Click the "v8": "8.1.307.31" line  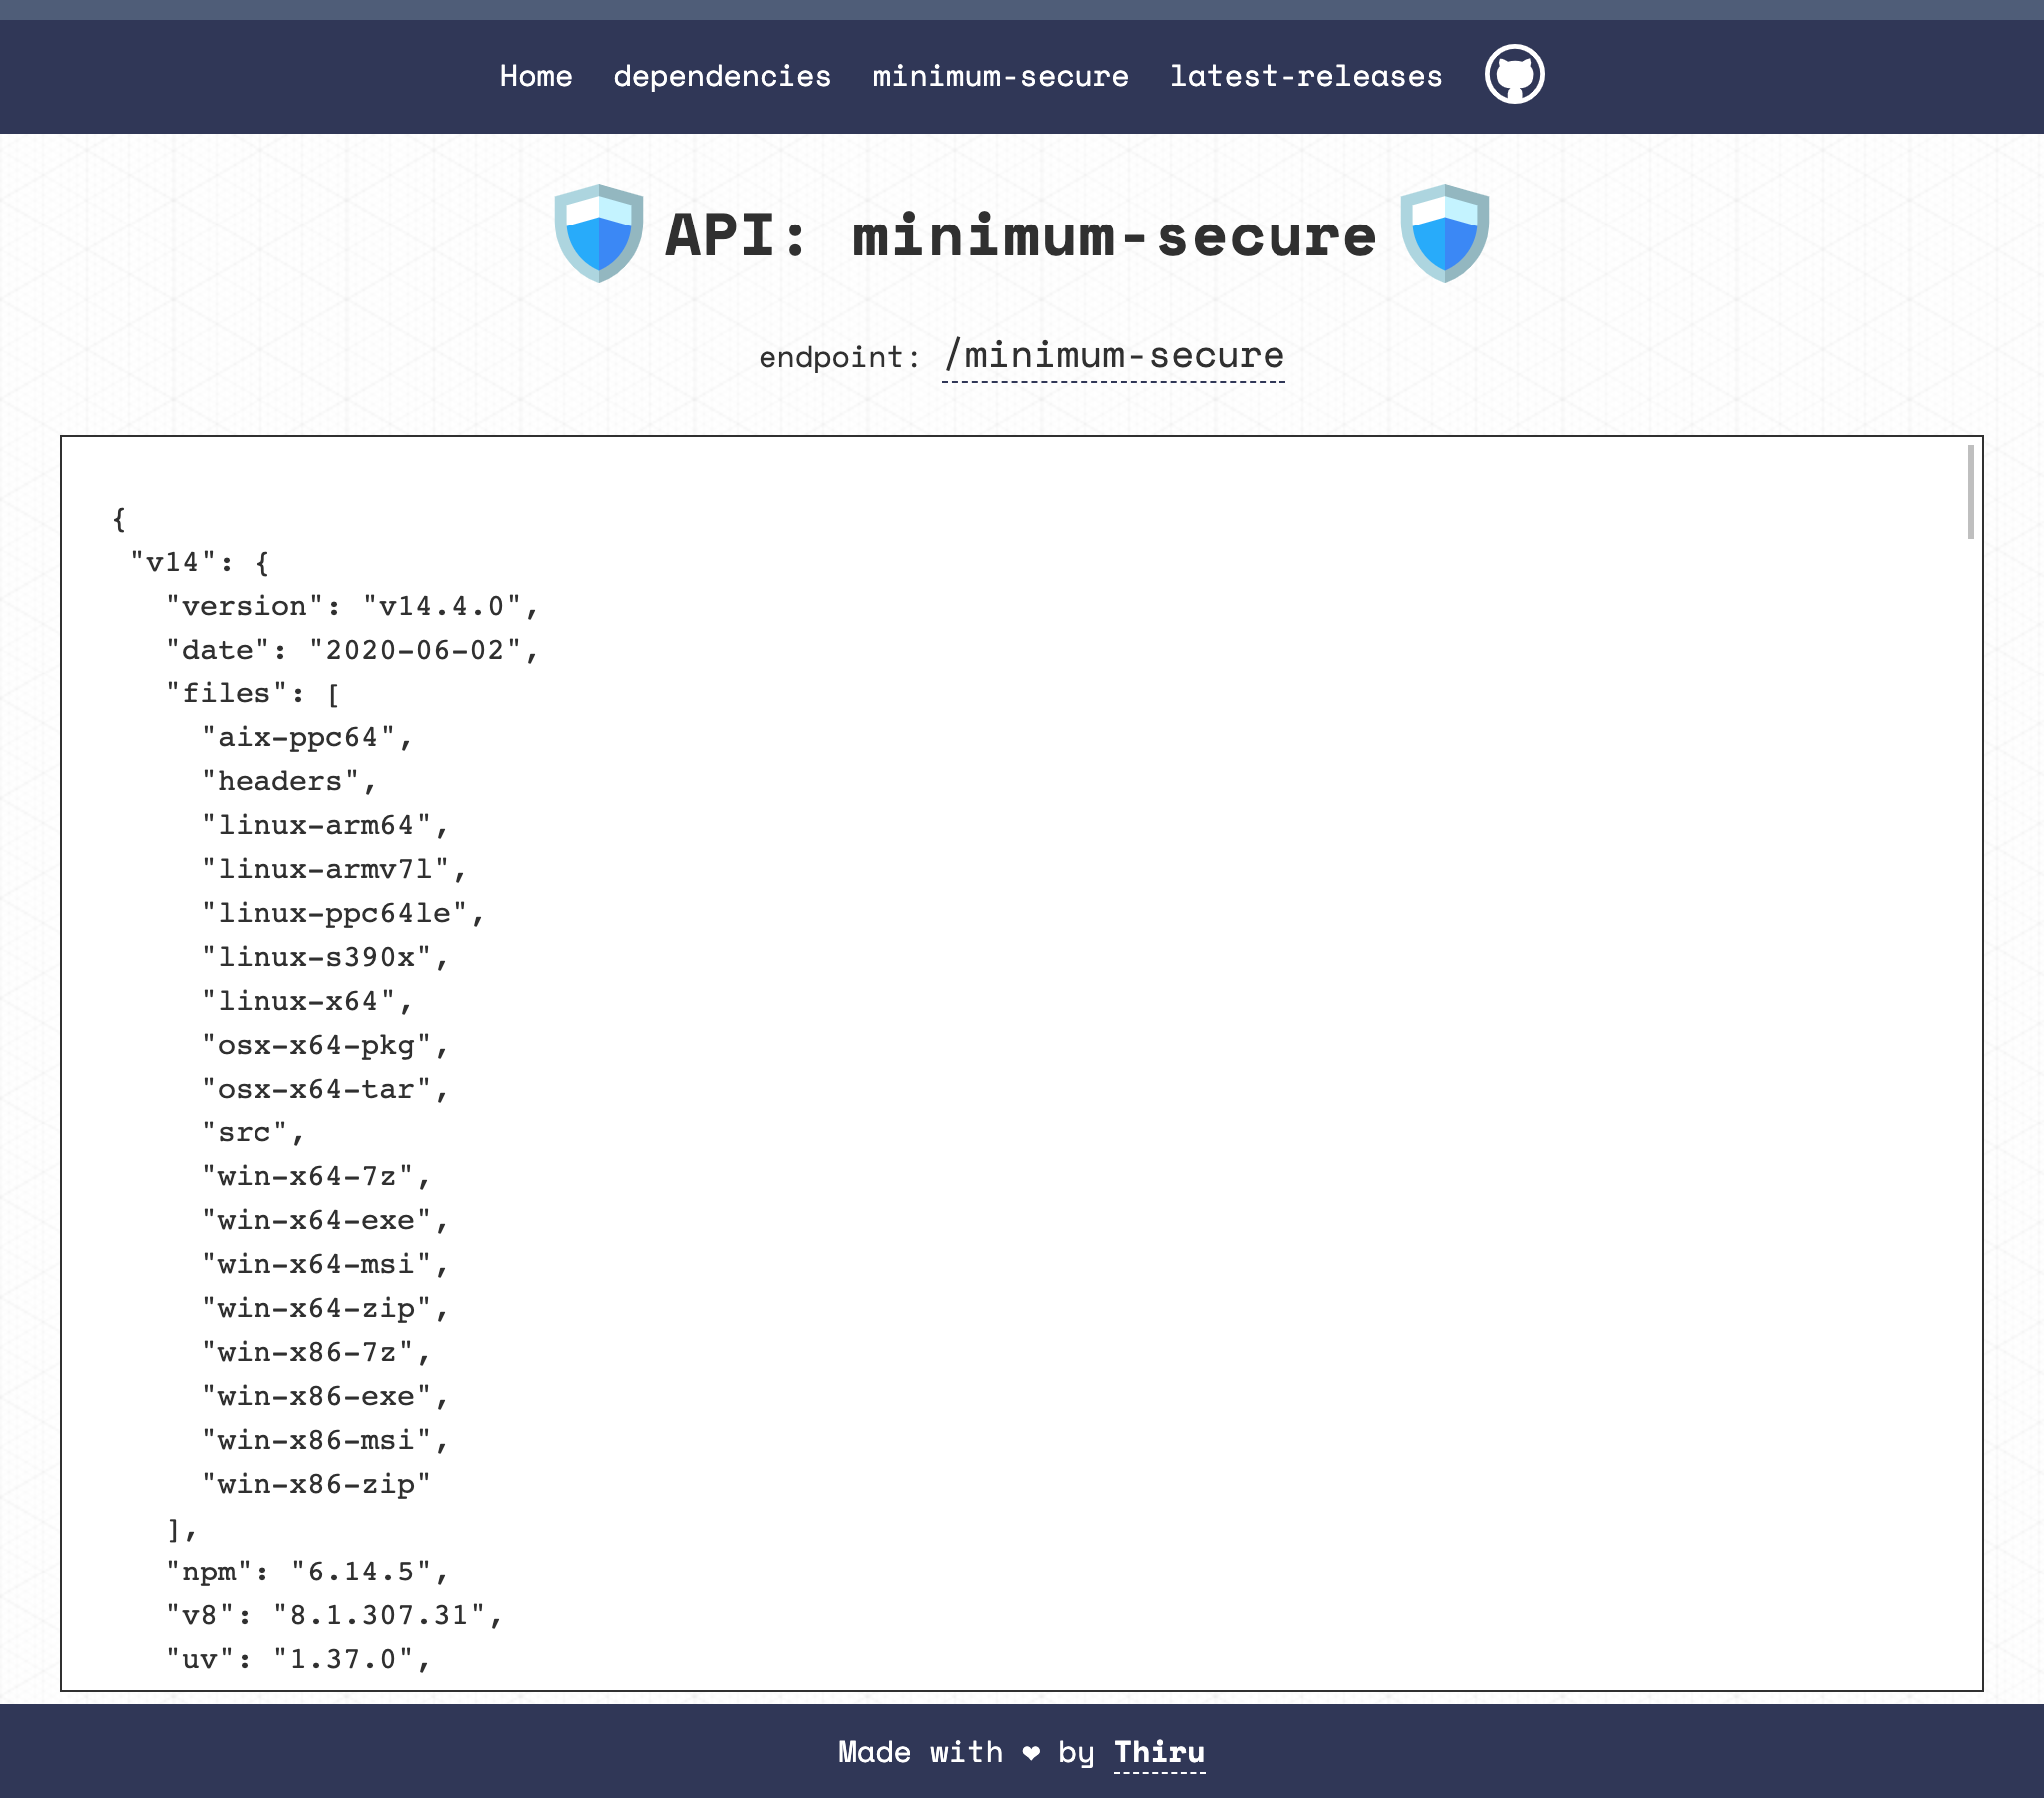(334, 1616)
